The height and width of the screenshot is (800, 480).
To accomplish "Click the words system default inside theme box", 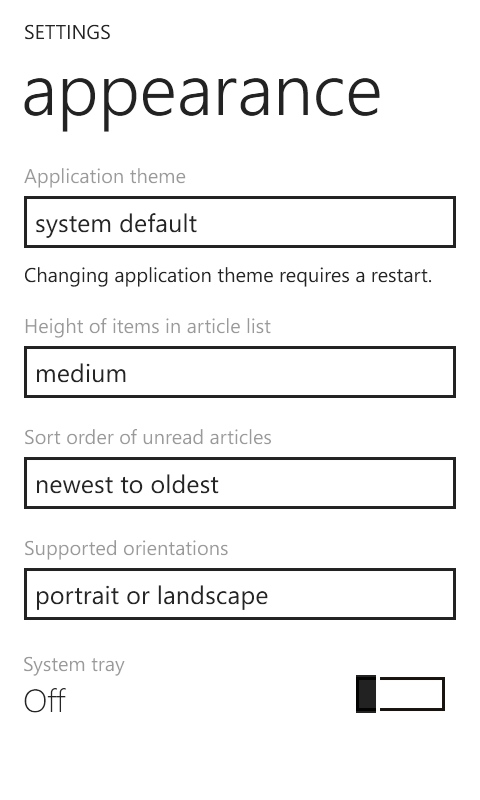I will pyautogui.click(x=116, y=224).
